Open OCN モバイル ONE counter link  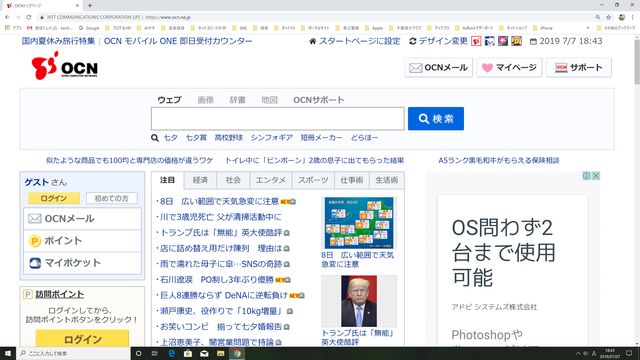pos(178,41)
